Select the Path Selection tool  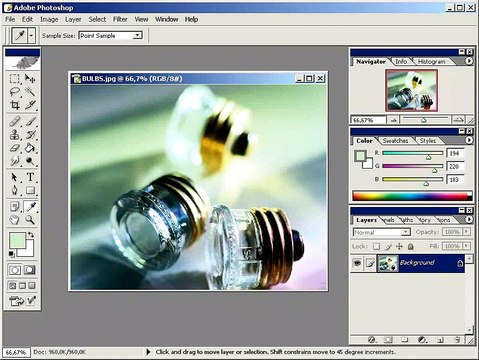pyautogui.click(x=14, y=177)
